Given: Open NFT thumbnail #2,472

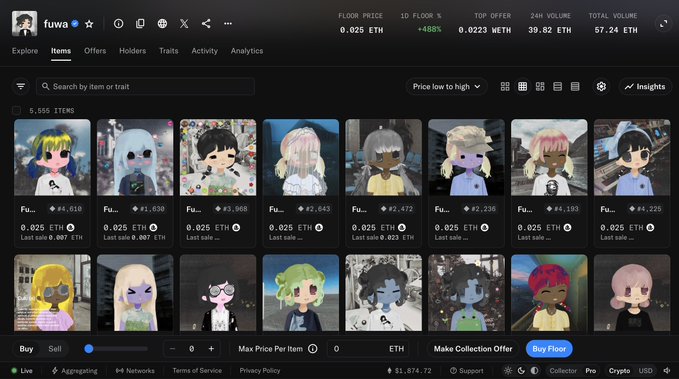Looking at the screenshot, I should tap(384, 158).
